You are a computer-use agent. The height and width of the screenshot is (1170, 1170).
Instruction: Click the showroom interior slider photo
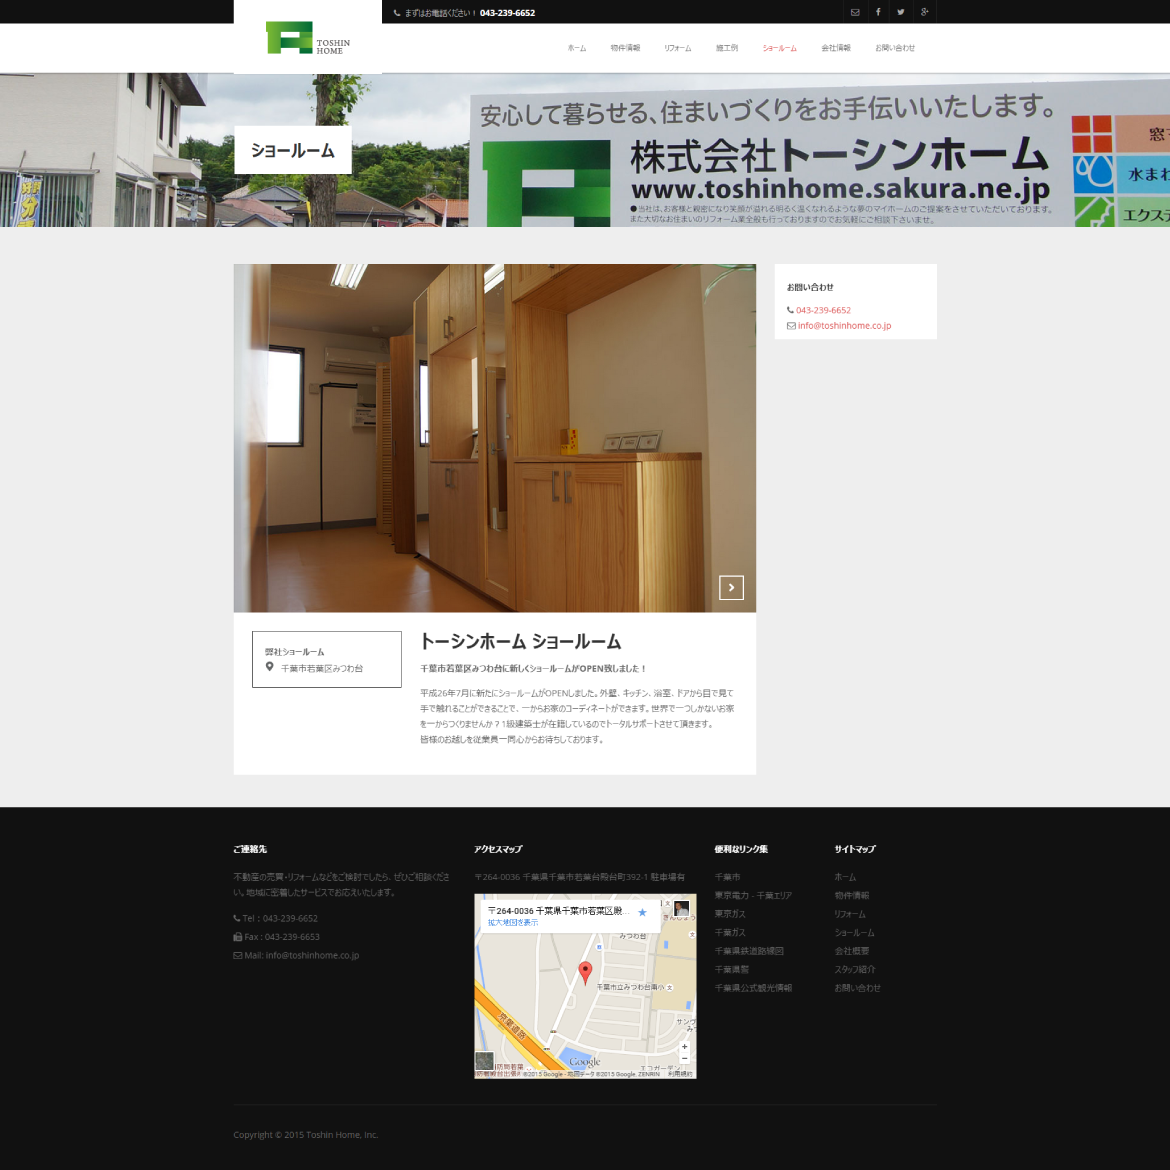tap(495, 438)
